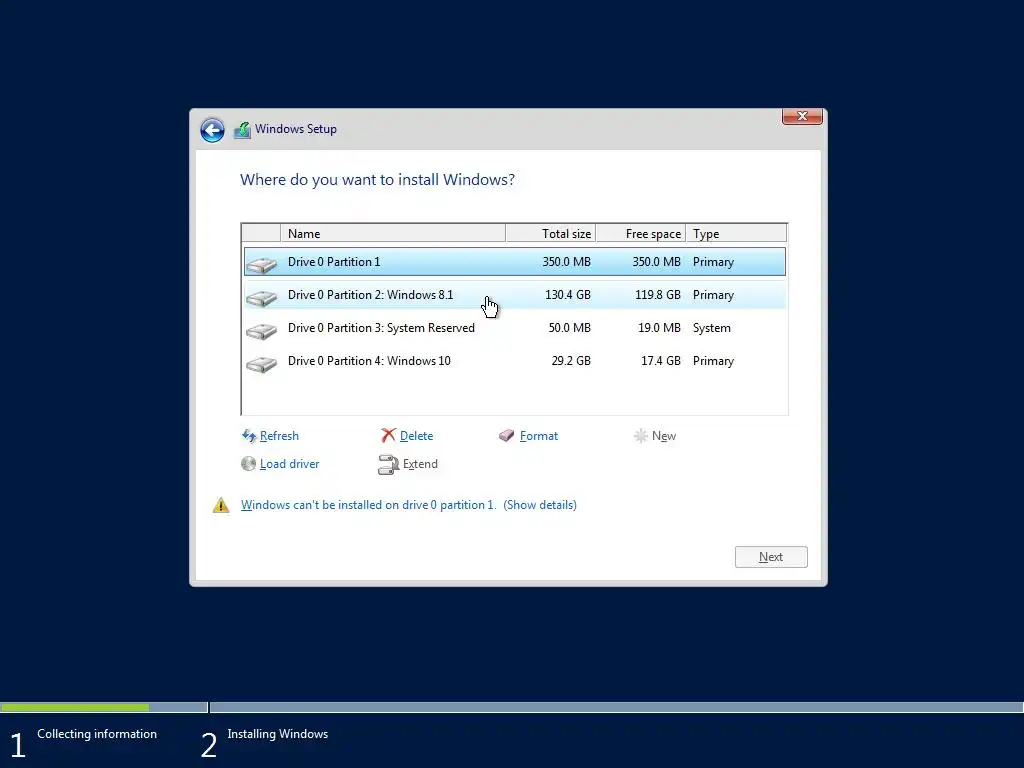Click the 19.0 MB free space value

[659, 328]
